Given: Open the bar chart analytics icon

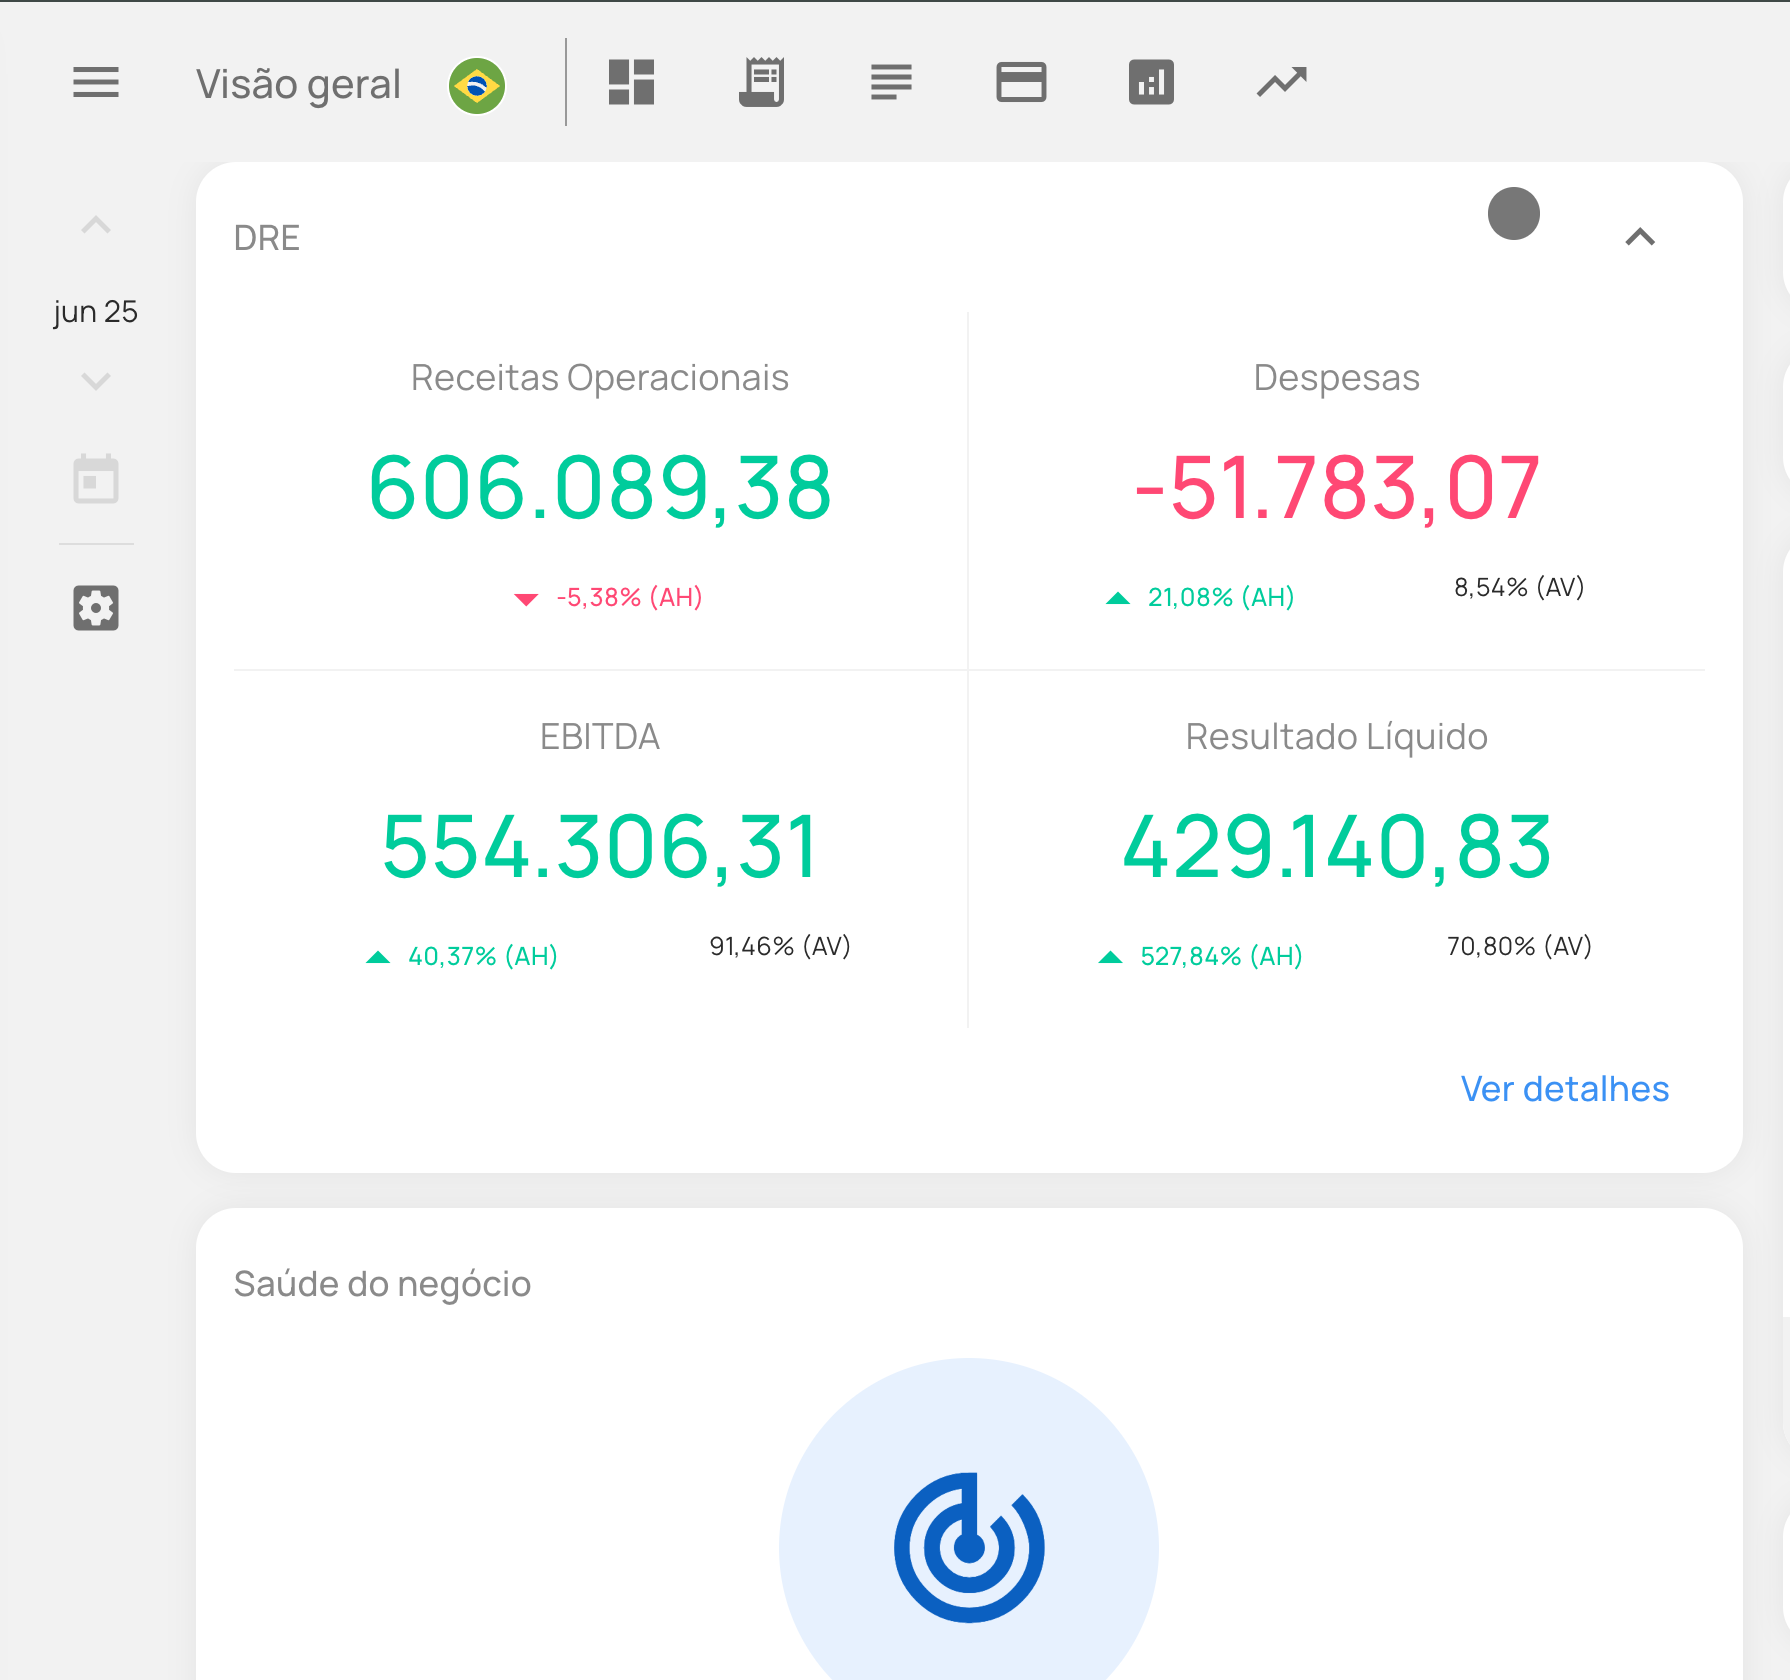Looking at the screenshot, I should (x=1151, y=83).
